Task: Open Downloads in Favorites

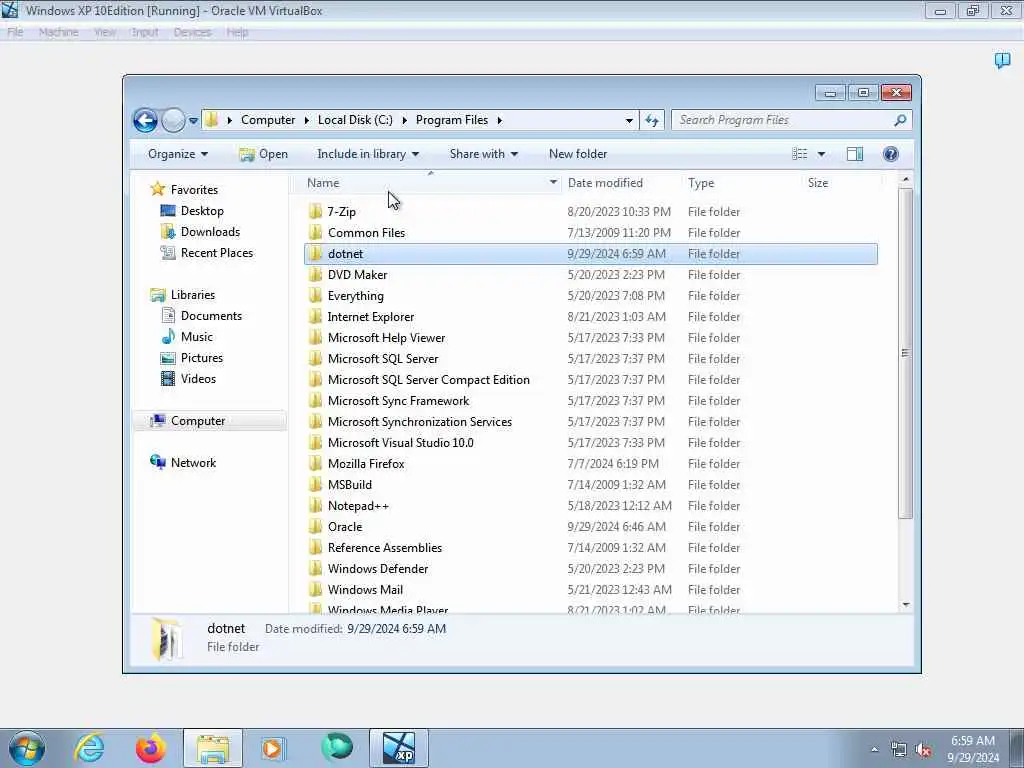Action: click(210, 232)
